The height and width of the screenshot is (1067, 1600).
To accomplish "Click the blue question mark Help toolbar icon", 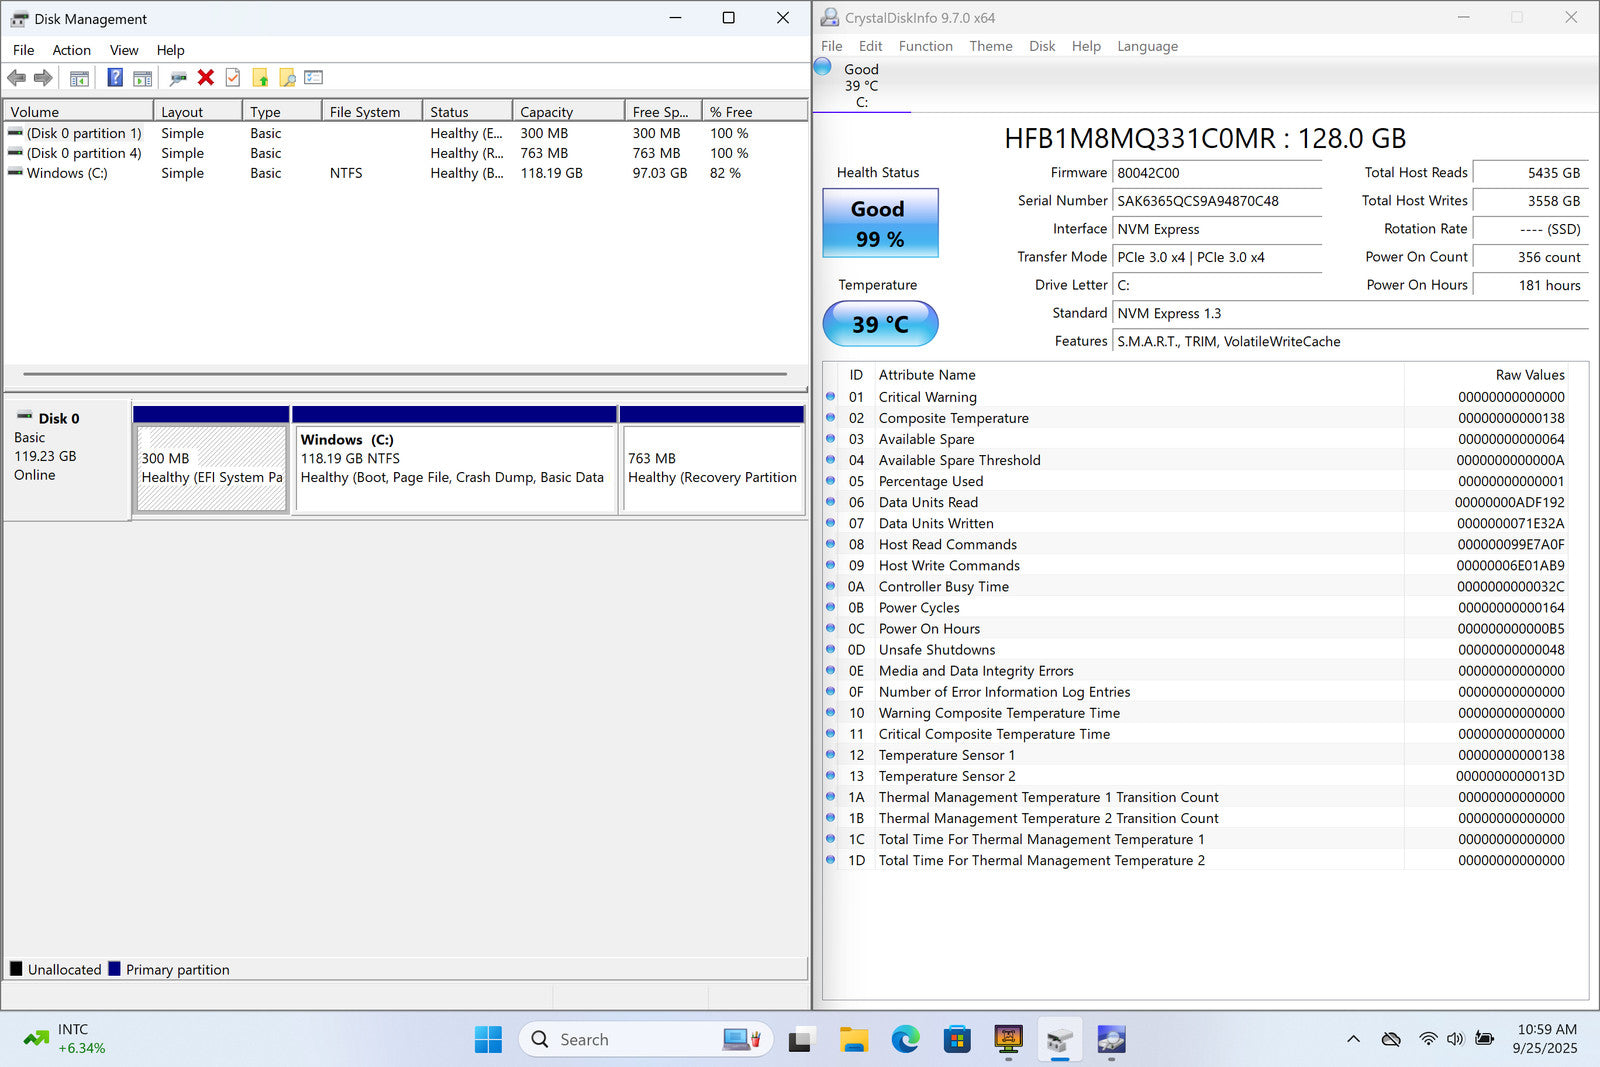I will click(x=115, y=78).
